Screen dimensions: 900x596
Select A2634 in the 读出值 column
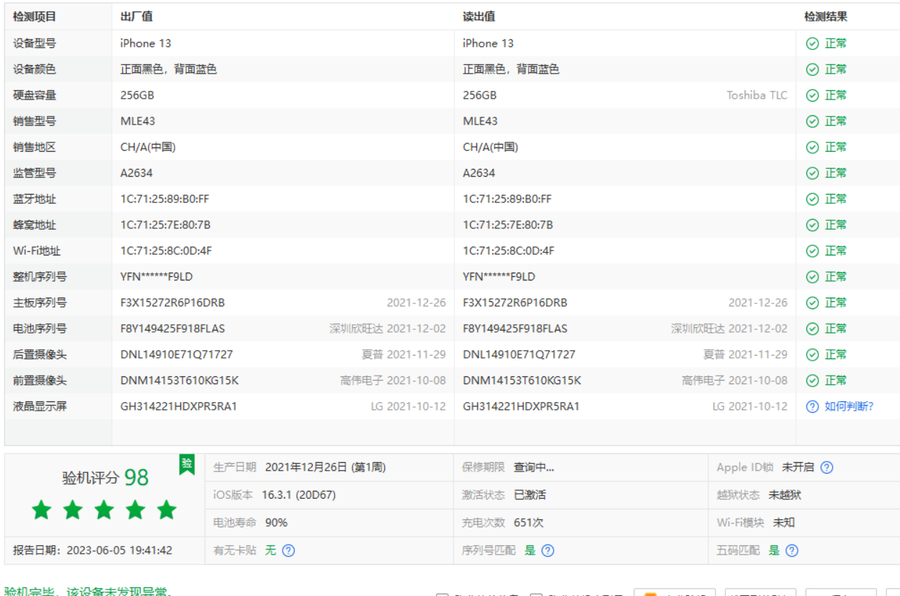coord(479,173)
